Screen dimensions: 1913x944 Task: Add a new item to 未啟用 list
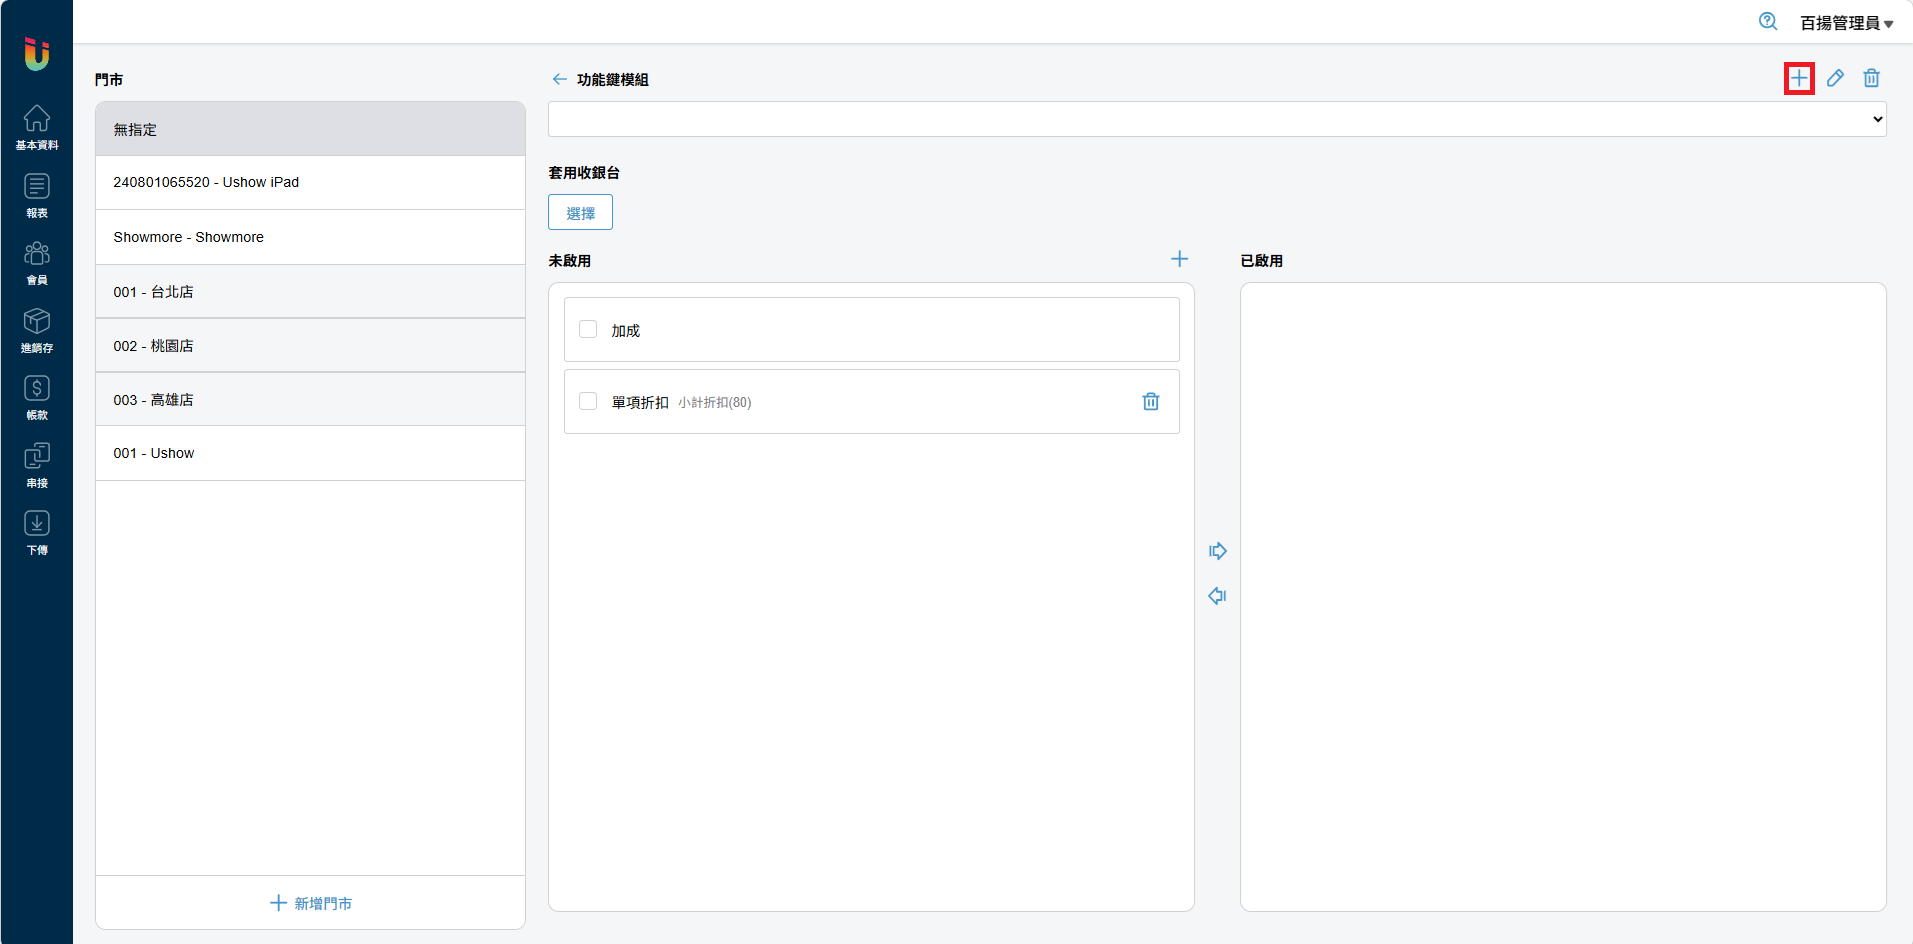pos(1179,259)
